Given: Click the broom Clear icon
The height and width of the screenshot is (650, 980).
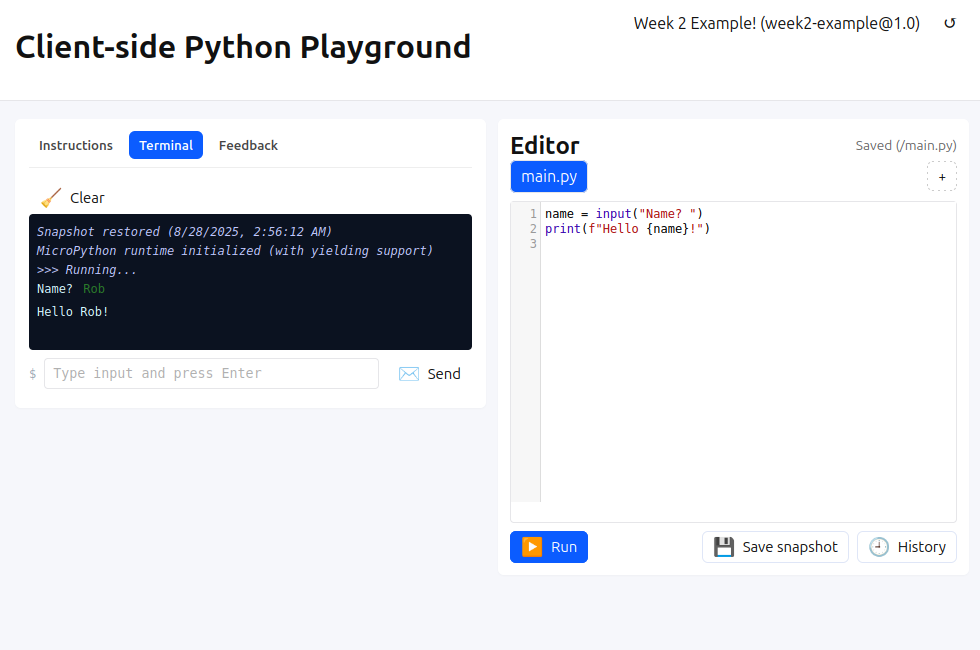Looking at the screenshot, I should pos(51,198).
